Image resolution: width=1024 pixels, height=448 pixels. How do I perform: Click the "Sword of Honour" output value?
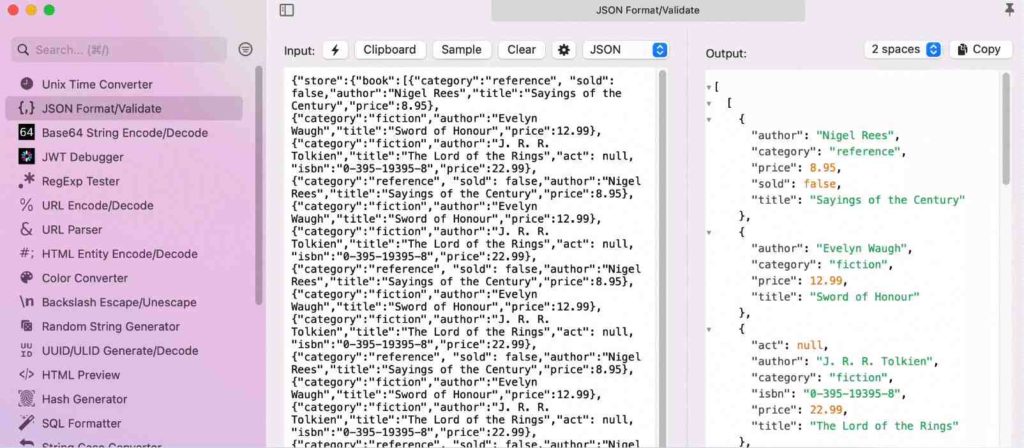point(864,296)
